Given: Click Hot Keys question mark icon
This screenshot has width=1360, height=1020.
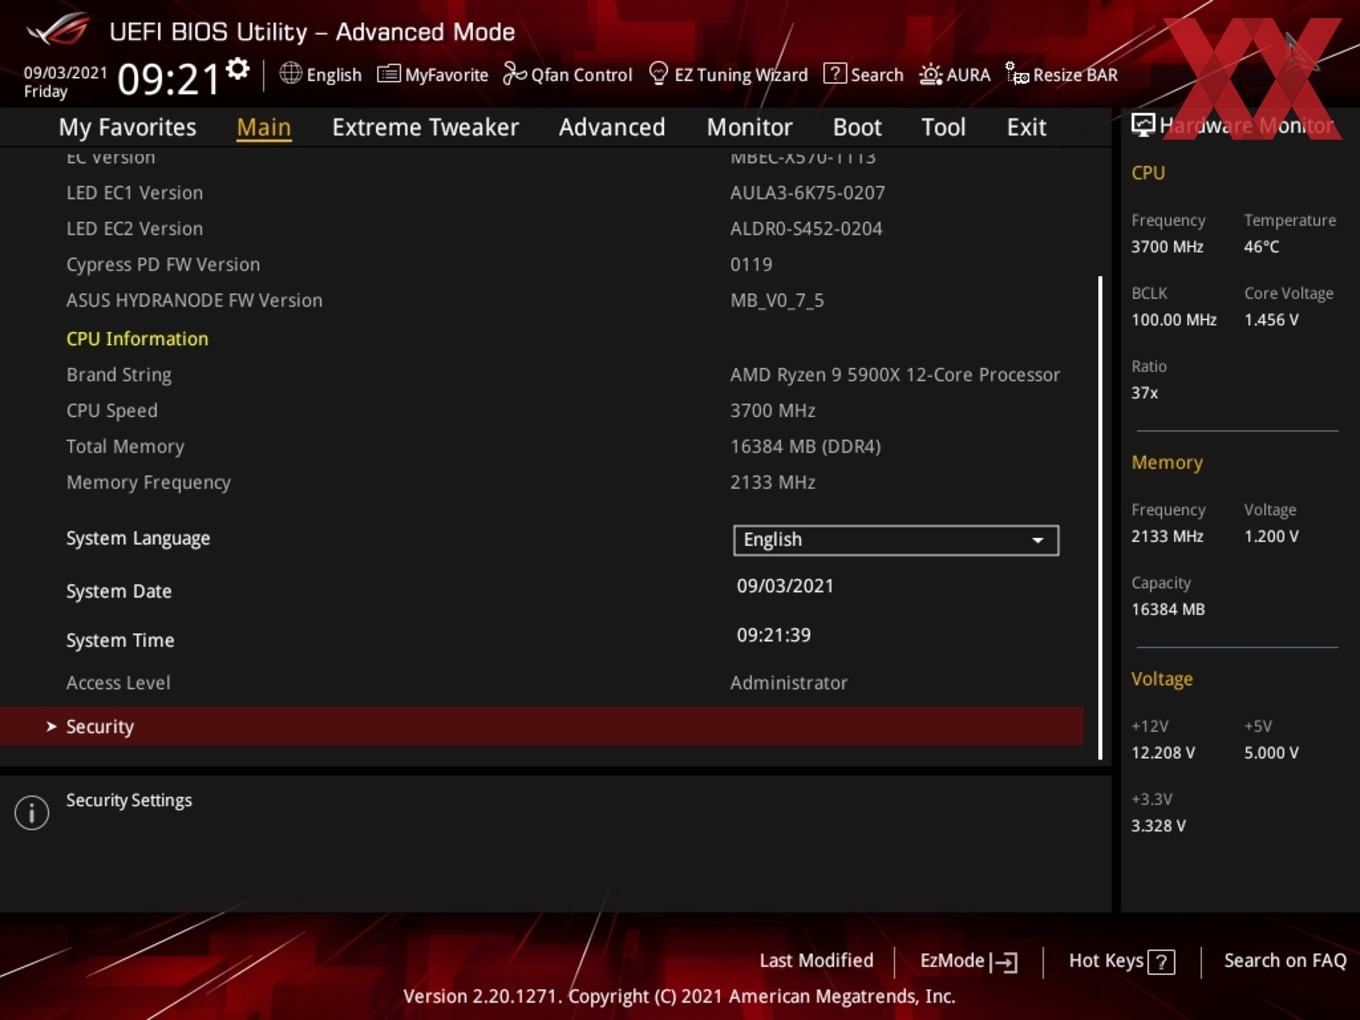Looking at the screenshot, I should pos(1161,962).
